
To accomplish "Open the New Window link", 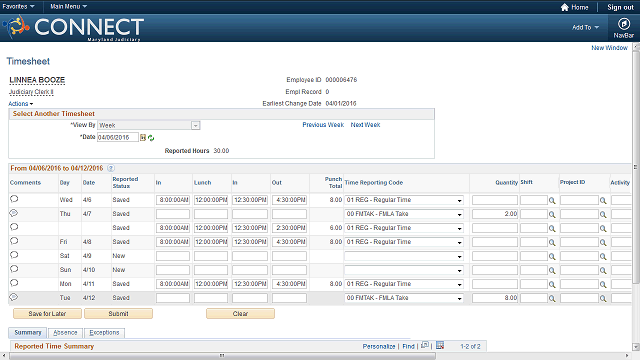I will point(609,48).
